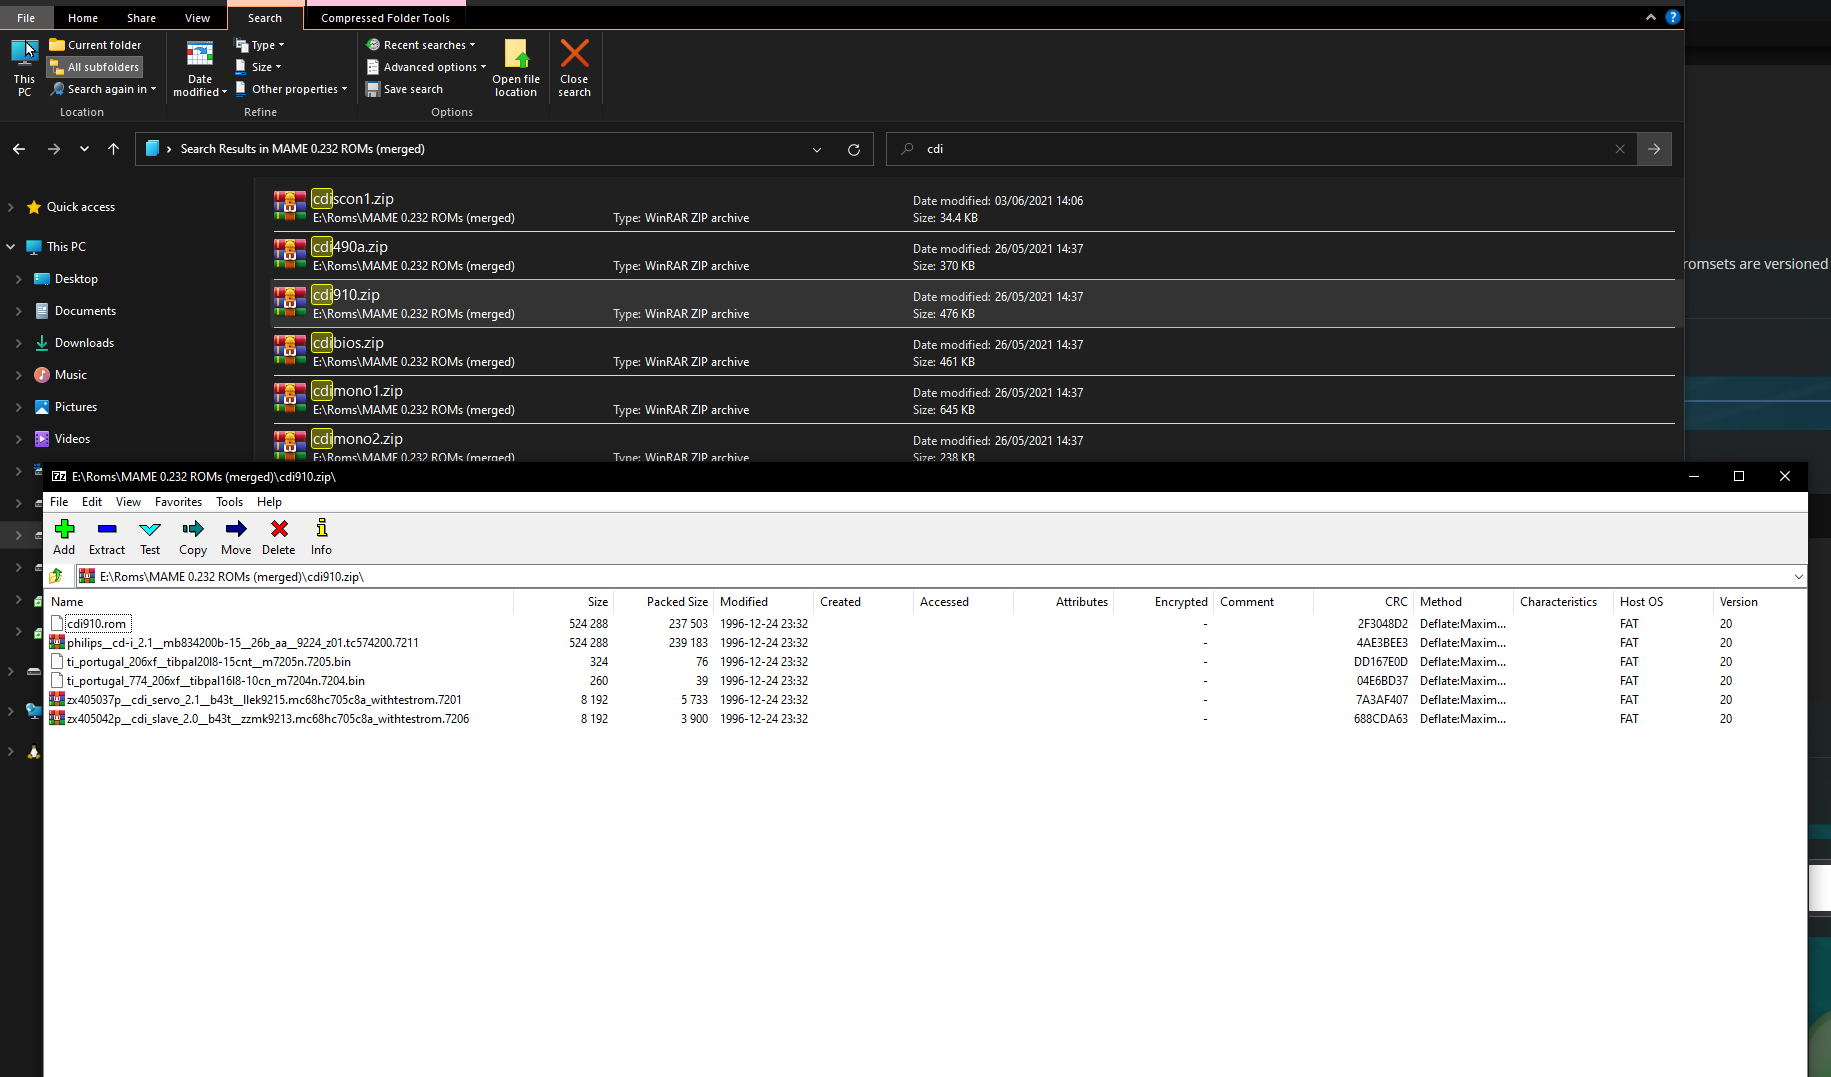
Task: Sort by Modified column header
Action: tap(763, 602)
